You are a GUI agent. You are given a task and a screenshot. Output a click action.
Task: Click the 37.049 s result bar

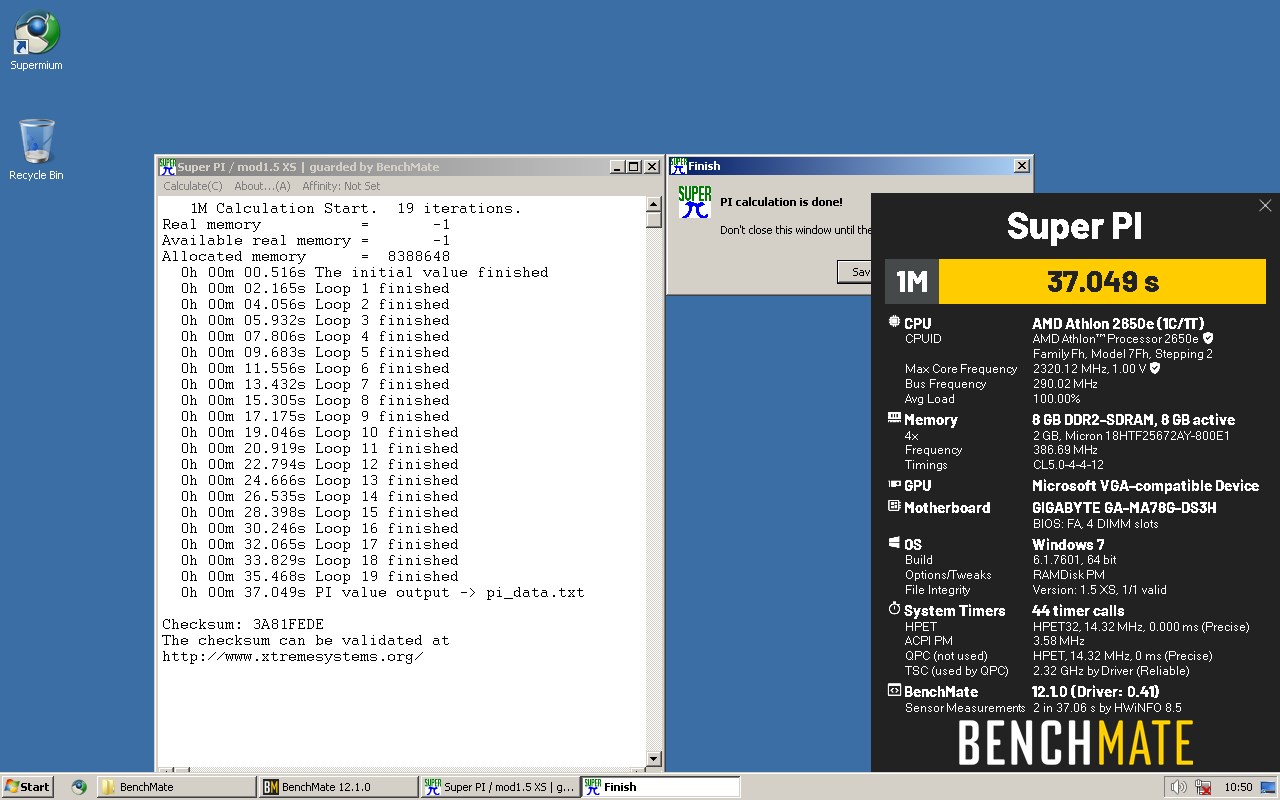[x=1103, y=281]
